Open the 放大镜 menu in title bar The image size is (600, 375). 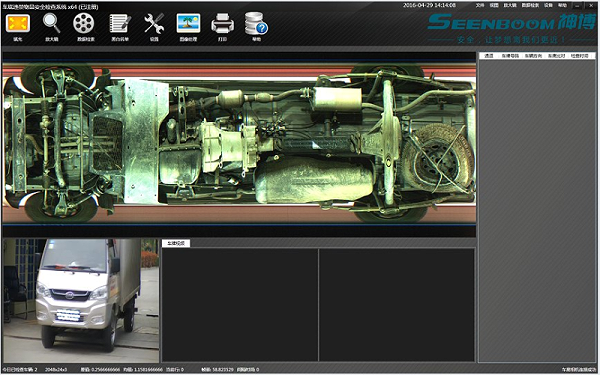[x=510, y=5]
